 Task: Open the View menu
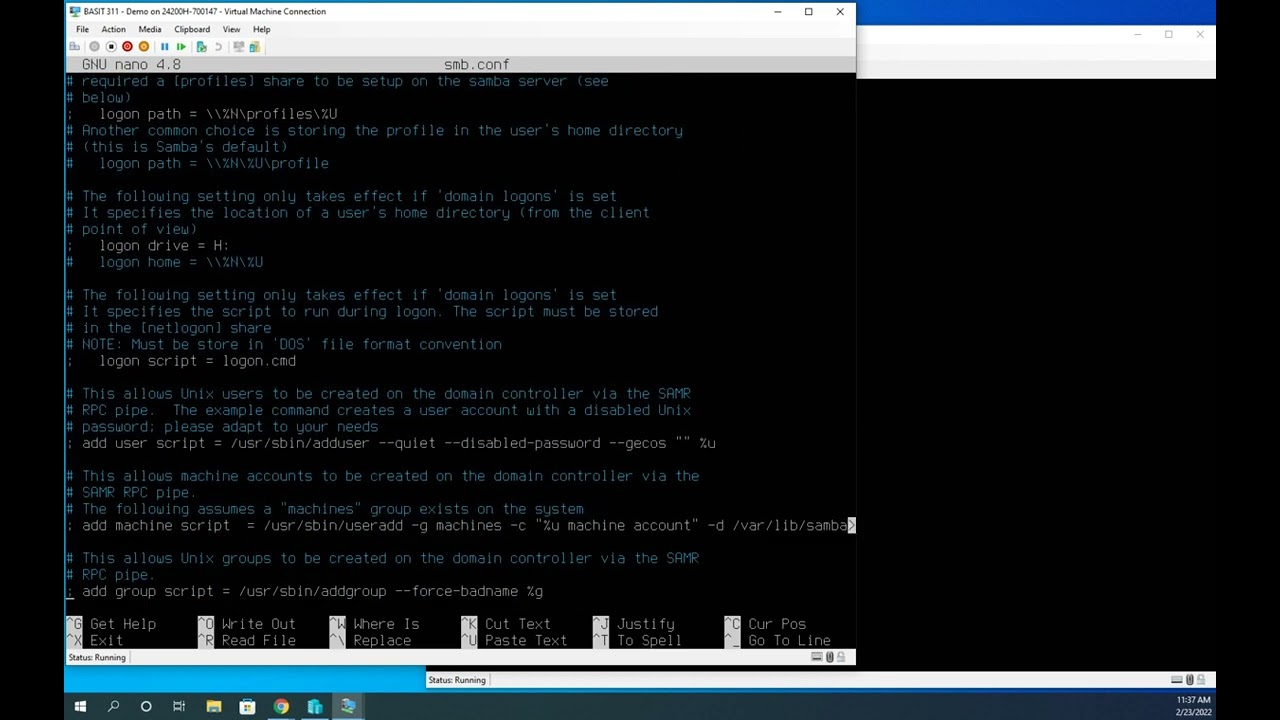pyautogui.click(x=231, y=29)
